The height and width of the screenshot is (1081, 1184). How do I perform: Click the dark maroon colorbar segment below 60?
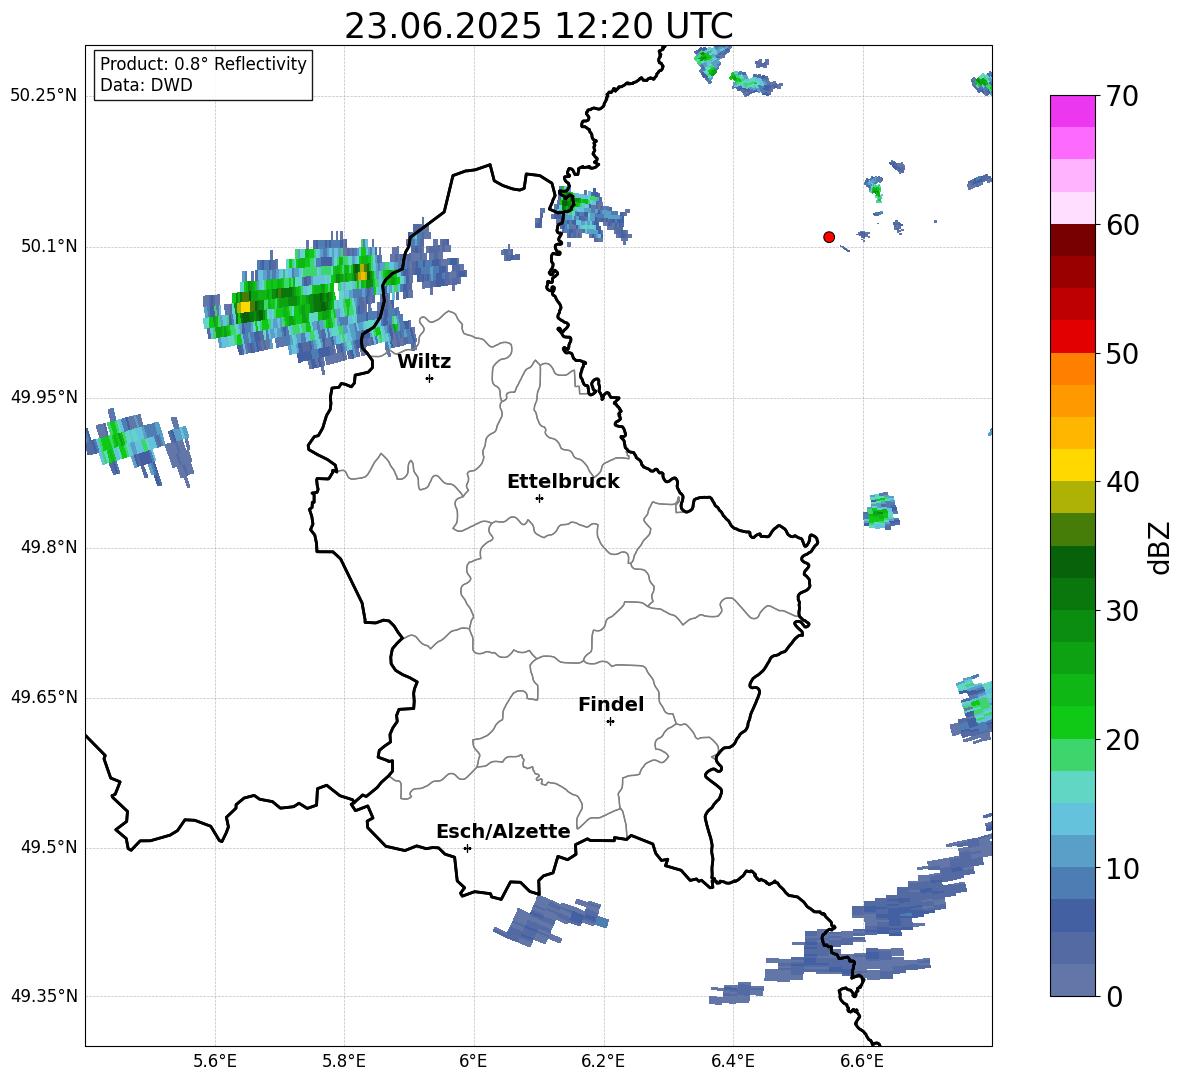(x=1072, y=240)
